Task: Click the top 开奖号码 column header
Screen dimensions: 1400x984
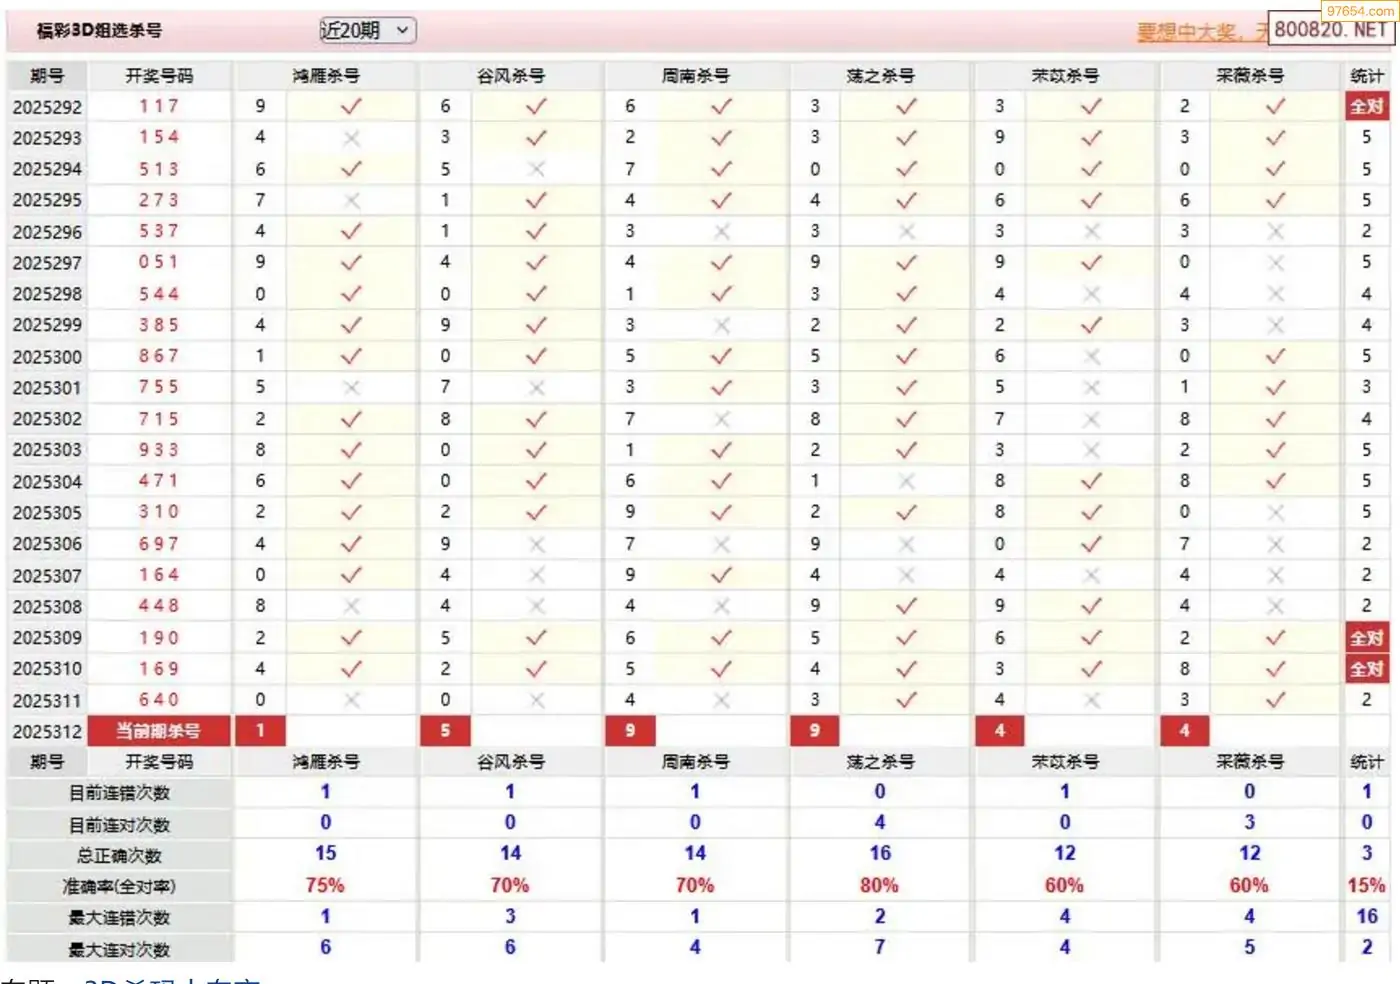Action: 159,76
